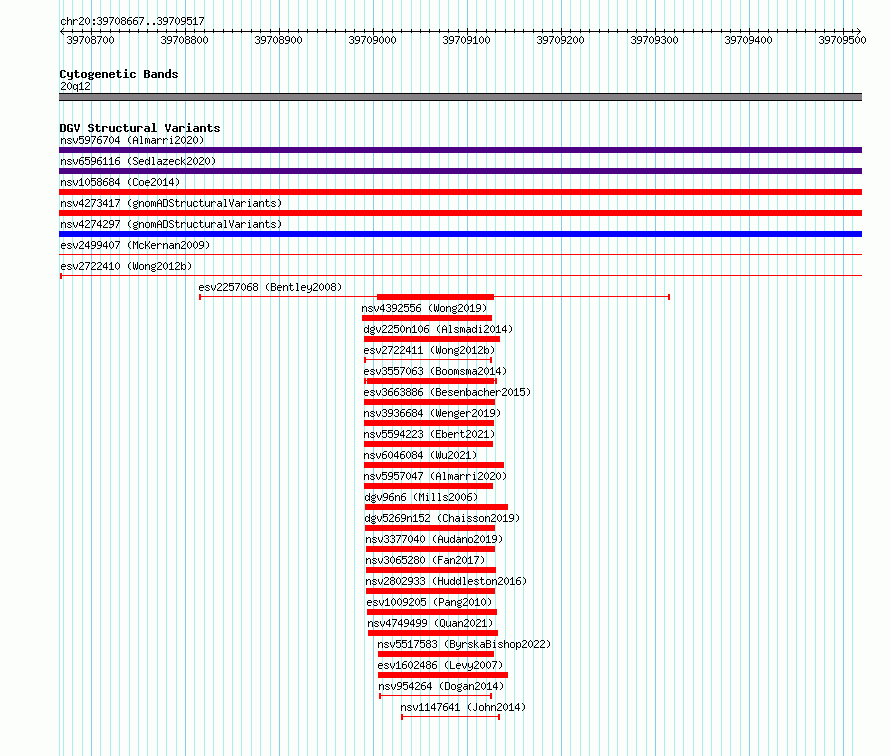Click the purple bar under nsv5976704
The image size is (890, 756).
click(x=460, y=150)
